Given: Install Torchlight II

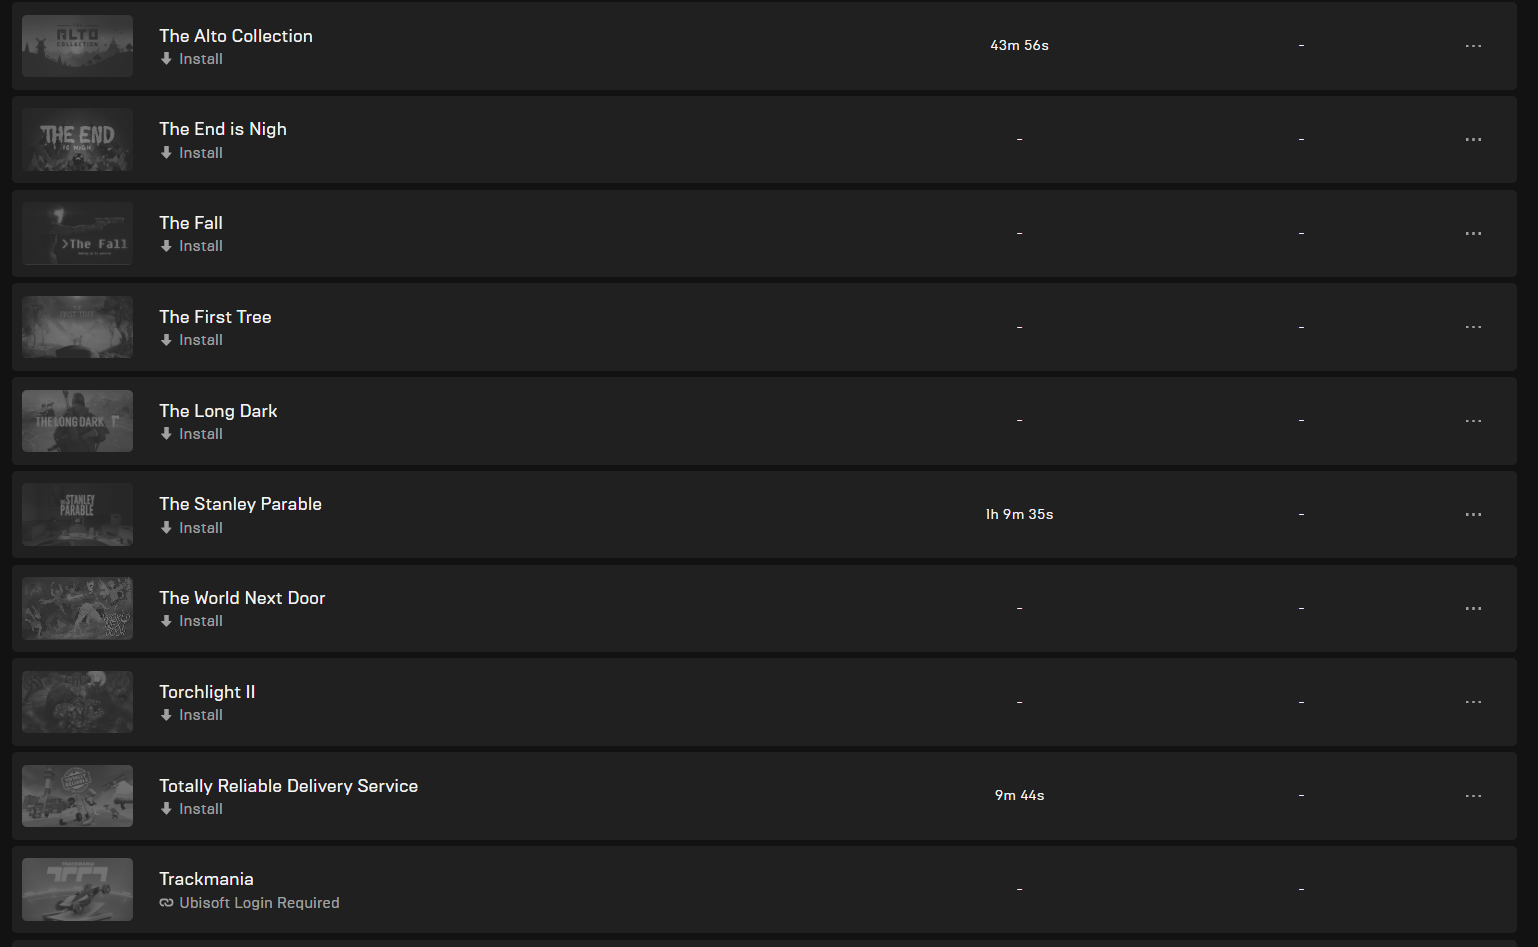Looking at the screenshot, I should [x=191, y=715].
